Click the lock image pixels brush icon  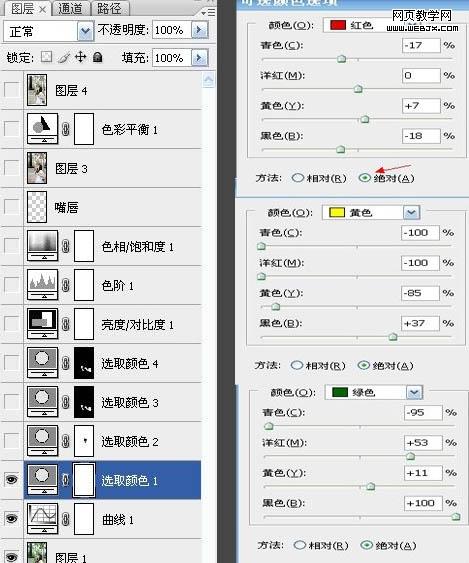pos(64,57)
